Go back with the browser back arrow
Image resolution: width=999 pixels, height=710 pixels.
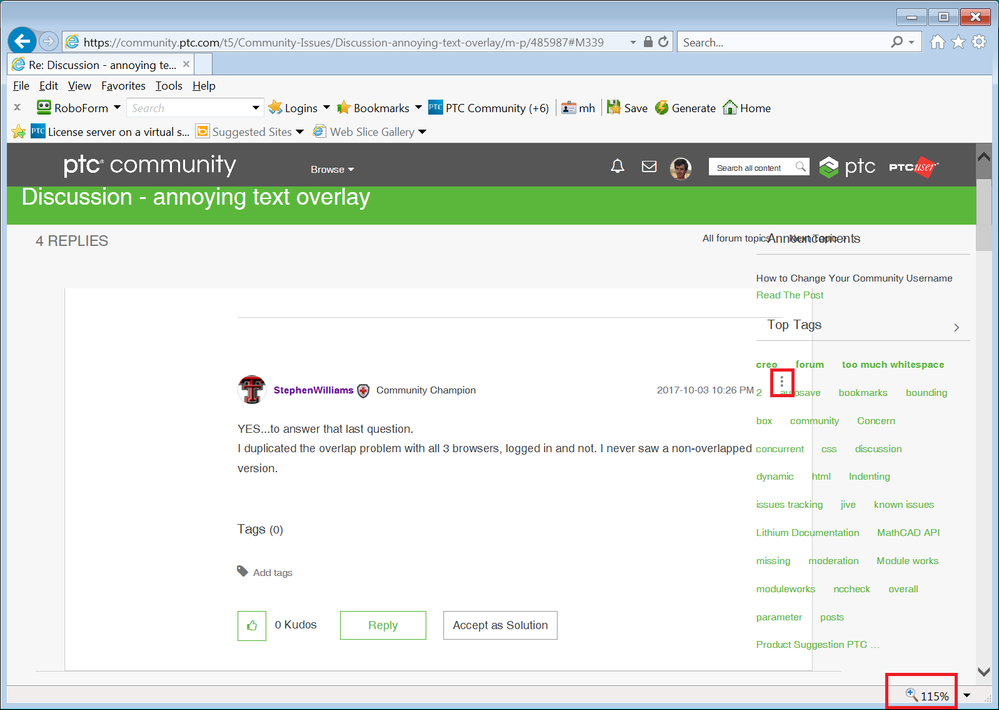coord(22,42)
